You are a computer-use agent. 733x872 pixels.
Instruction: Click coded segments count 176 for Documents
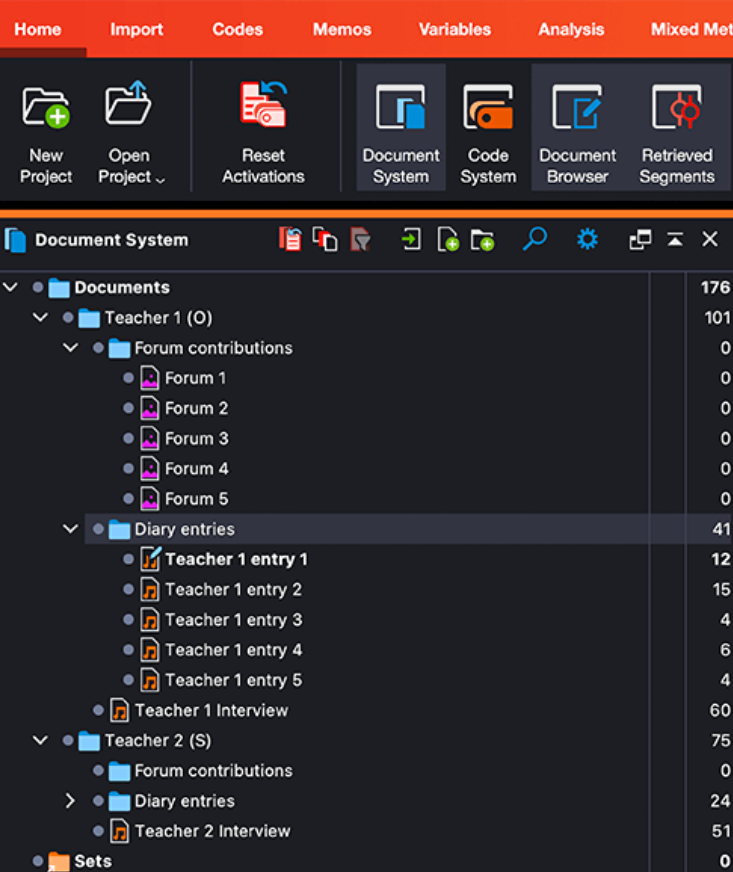point(715,287)
